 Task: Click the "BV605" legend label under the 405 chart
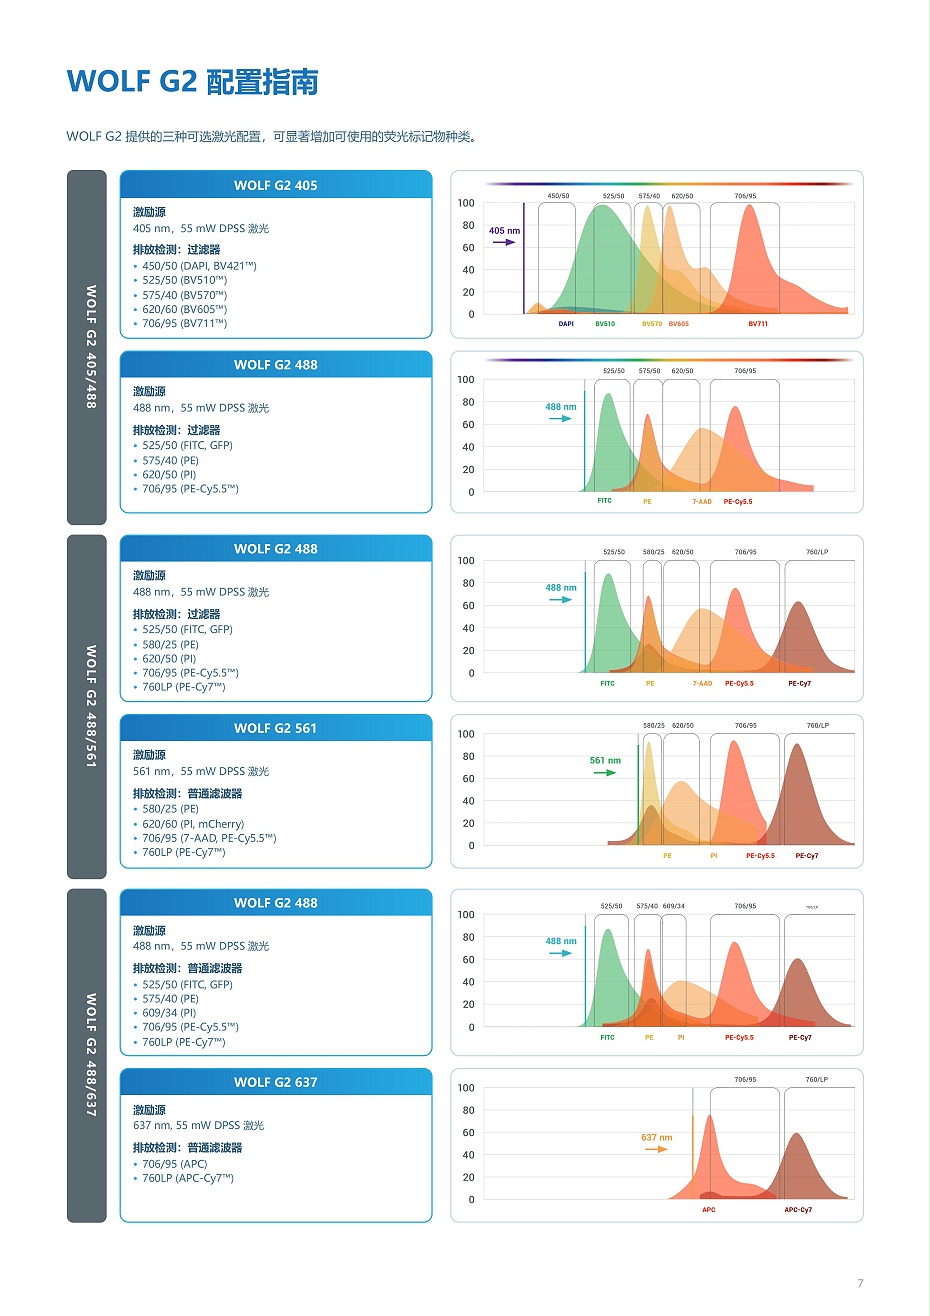point(678,324)
